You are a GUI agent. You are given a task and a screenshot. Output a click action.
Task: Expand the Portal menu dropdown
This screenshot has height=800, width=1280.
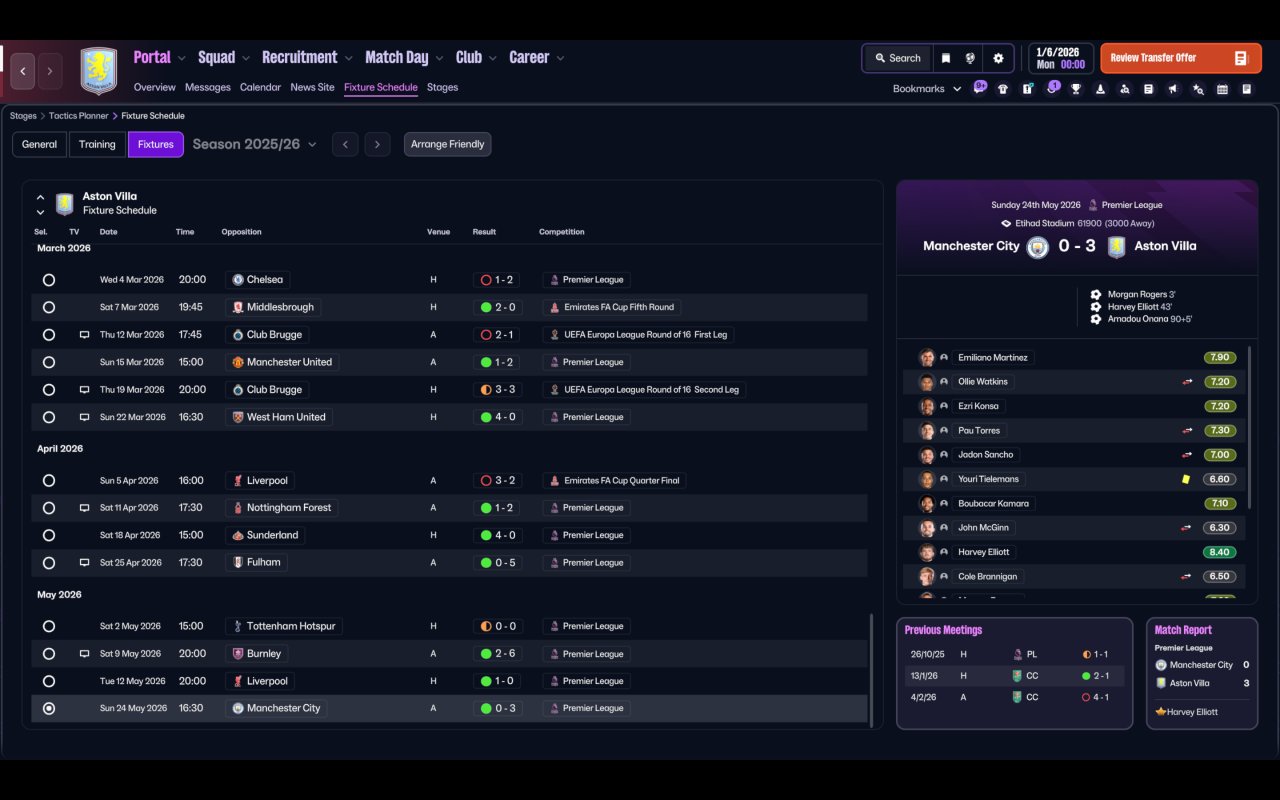[x=182, y=58]
